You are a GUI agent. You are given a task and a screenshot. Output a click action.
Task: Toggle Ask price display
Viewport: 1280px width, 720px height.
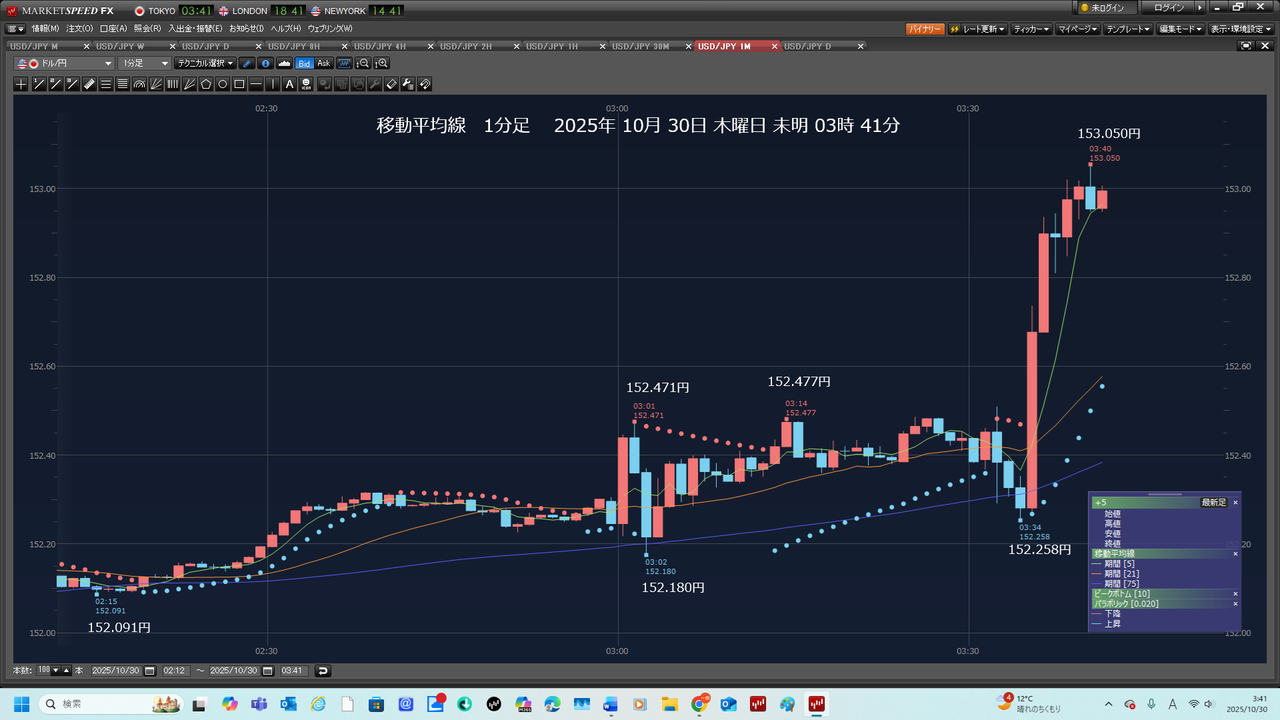[x=324, y=63]
